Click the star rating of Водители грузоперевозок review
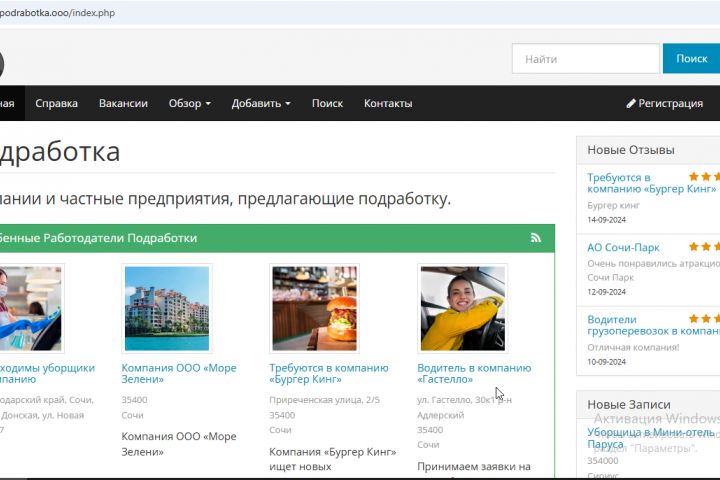This screenshot has width=720, height=480. pyautogui.click(x=704, y=318)
